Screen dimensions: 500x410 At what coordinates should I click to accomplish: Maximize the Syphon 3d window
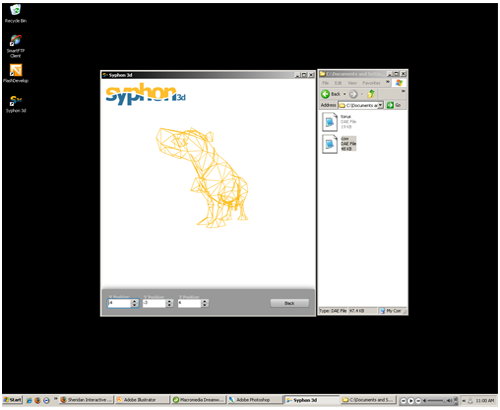point(304,75)
